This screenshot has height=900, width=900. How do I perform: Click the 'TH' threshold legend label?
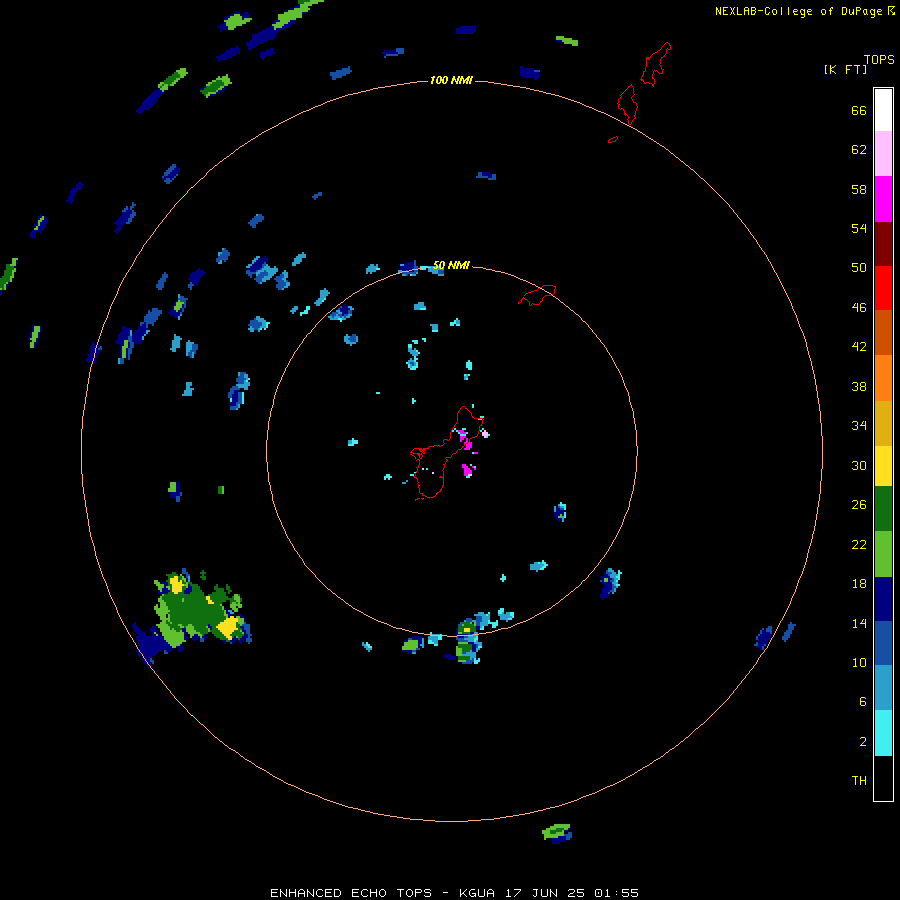pos(859,780)
